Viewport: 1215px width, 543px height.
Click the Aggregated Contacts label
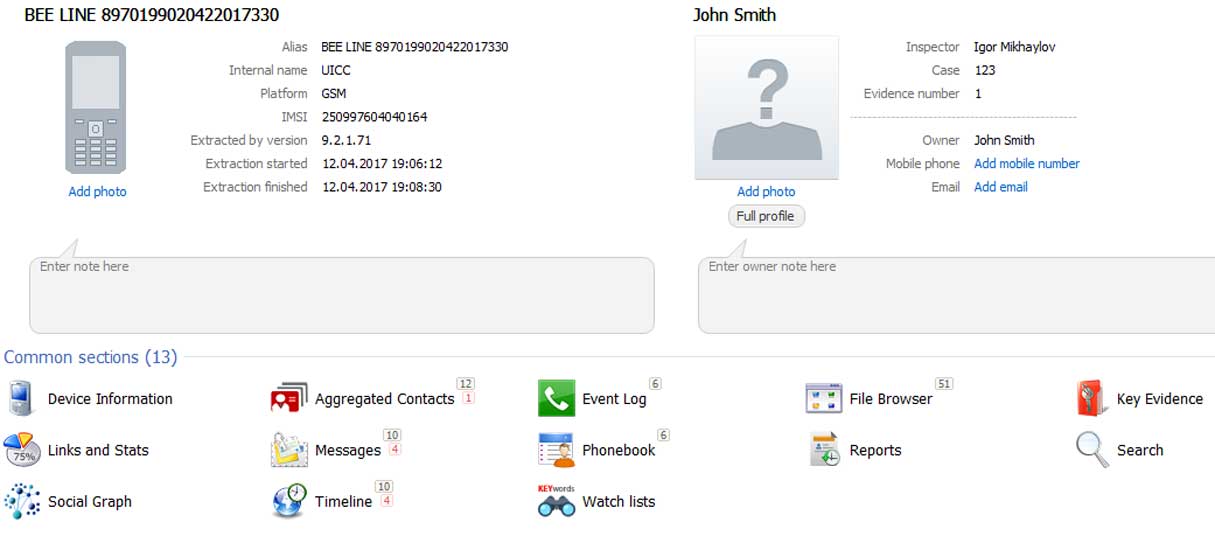385,399
